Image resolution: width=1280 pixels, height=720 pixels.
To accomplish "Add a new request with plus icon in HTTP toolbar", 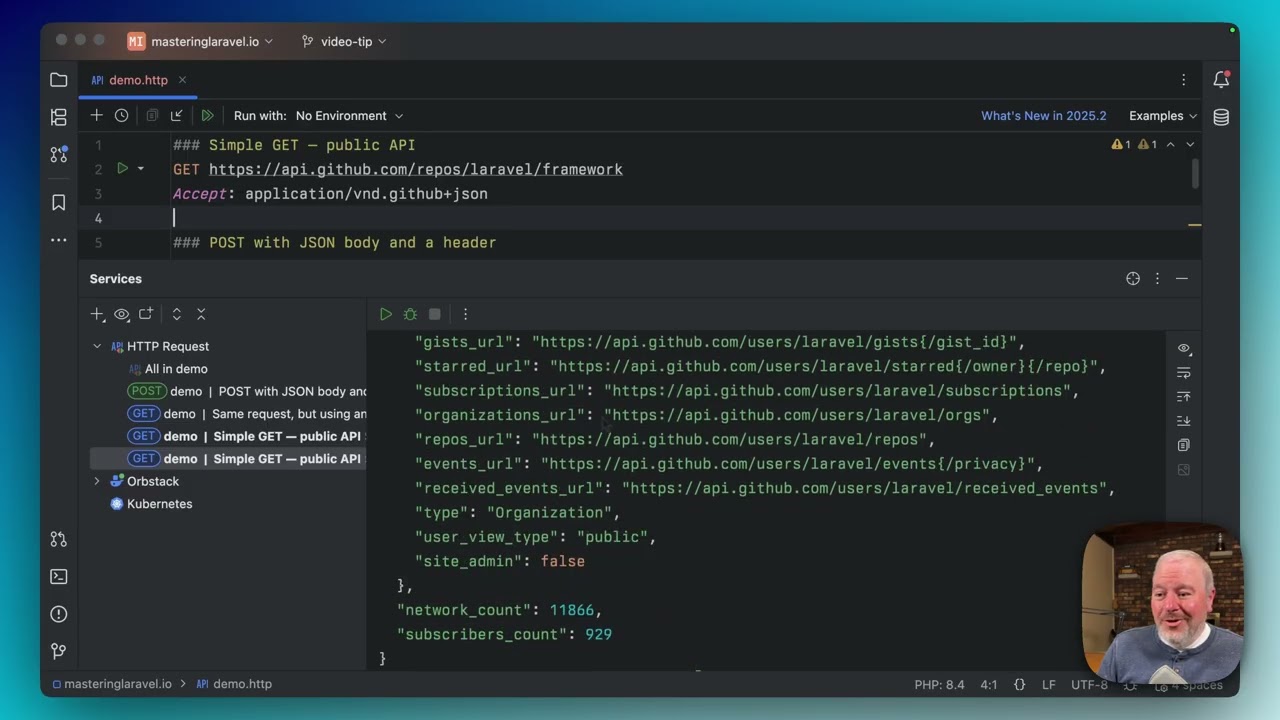I will click(x=96, y=116).
